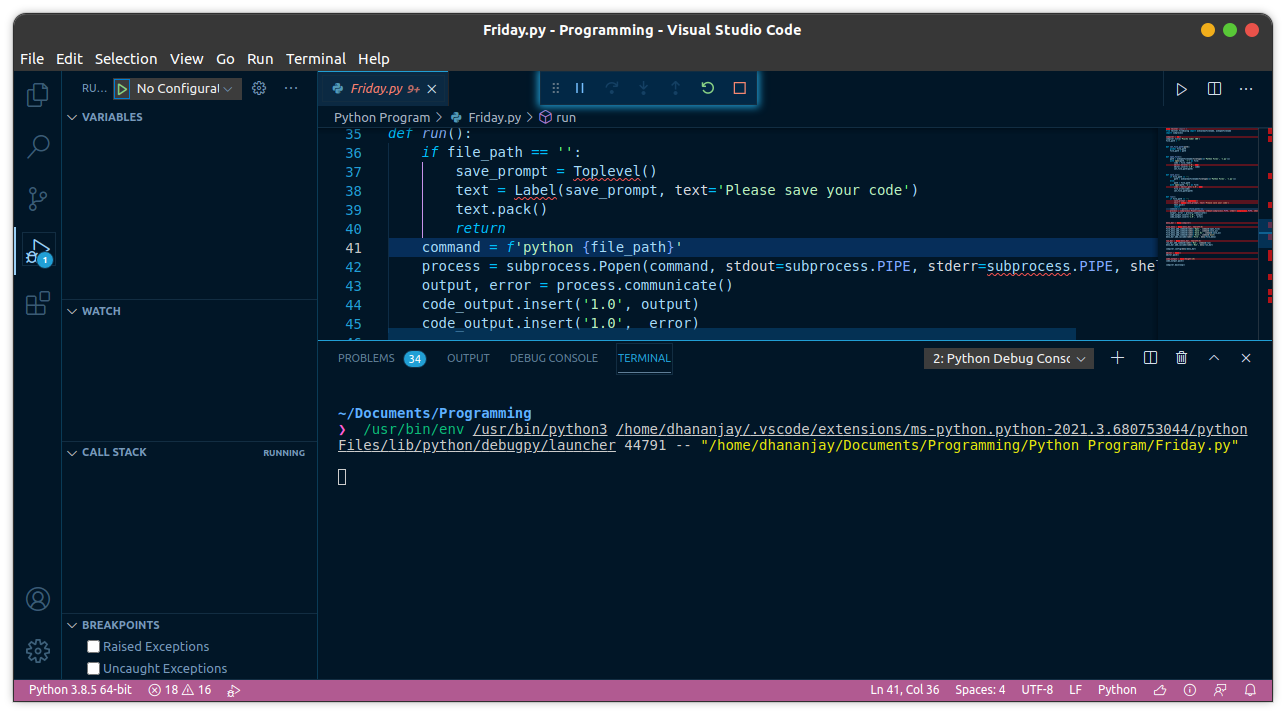Open the Help menu
Image resolution: width=1286 pixels, height=715 pixels.
pyautogui.click(x=374, y=59)
